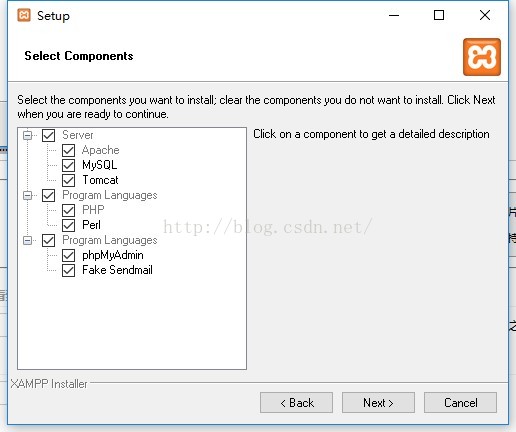Collapse the first Program Languages node
516x432 pixels.
pos(28,195)
